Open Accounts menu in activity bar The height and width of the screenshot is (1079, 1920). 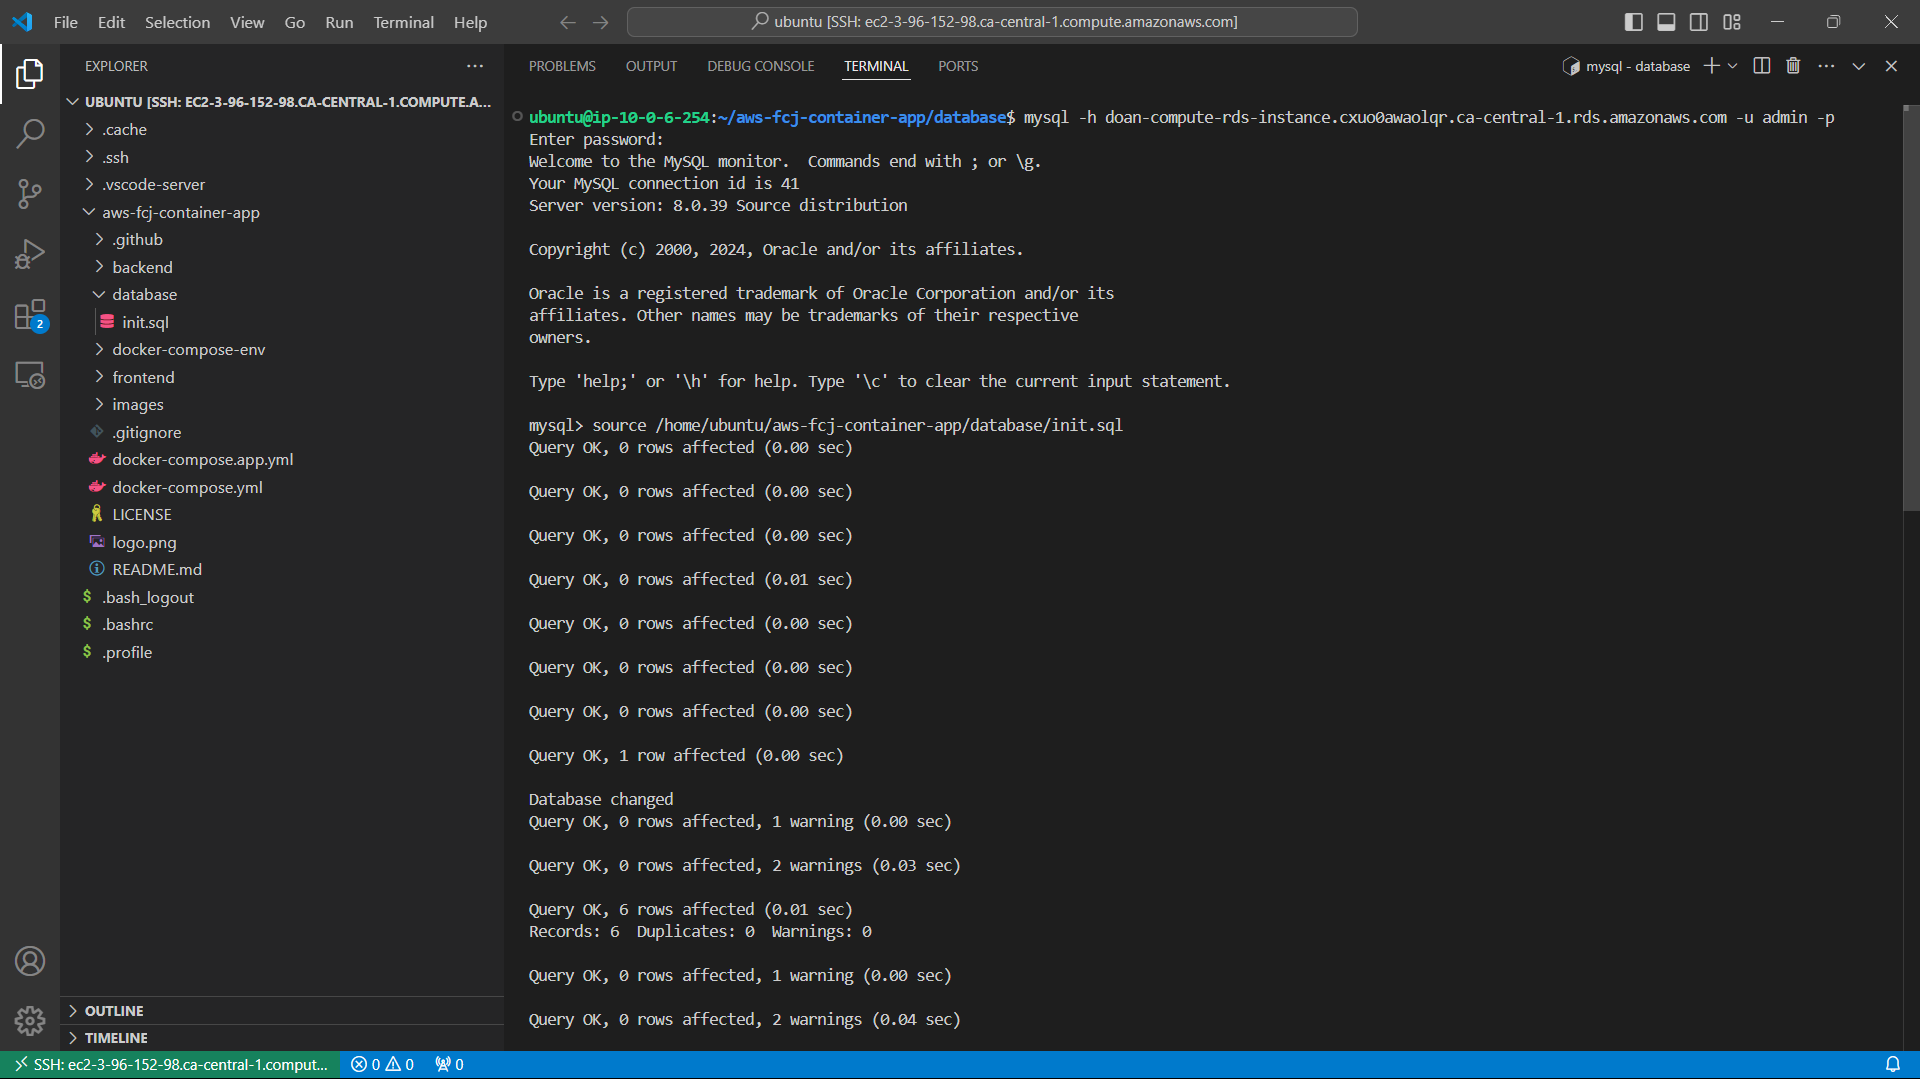click(x=30, y=961)
